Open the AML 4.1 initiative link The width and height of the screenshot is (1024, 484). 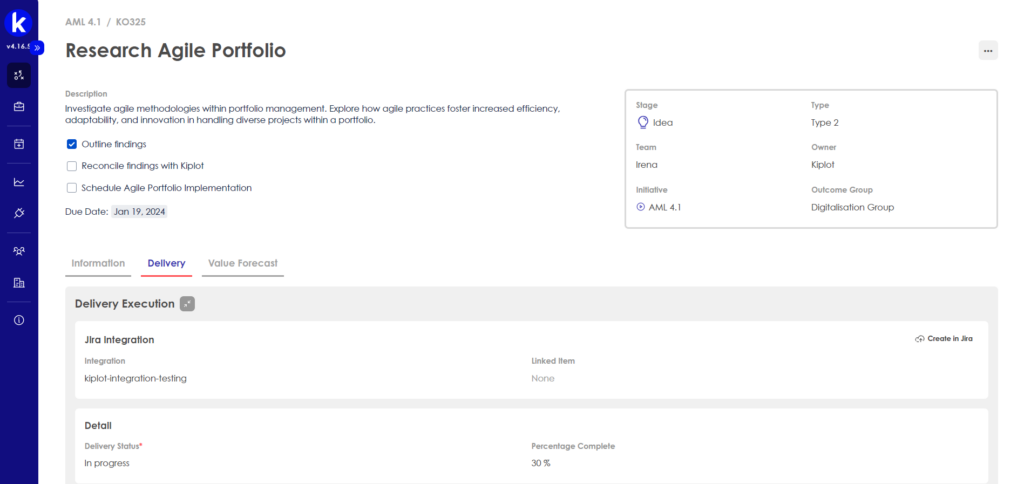coord(665,207)
